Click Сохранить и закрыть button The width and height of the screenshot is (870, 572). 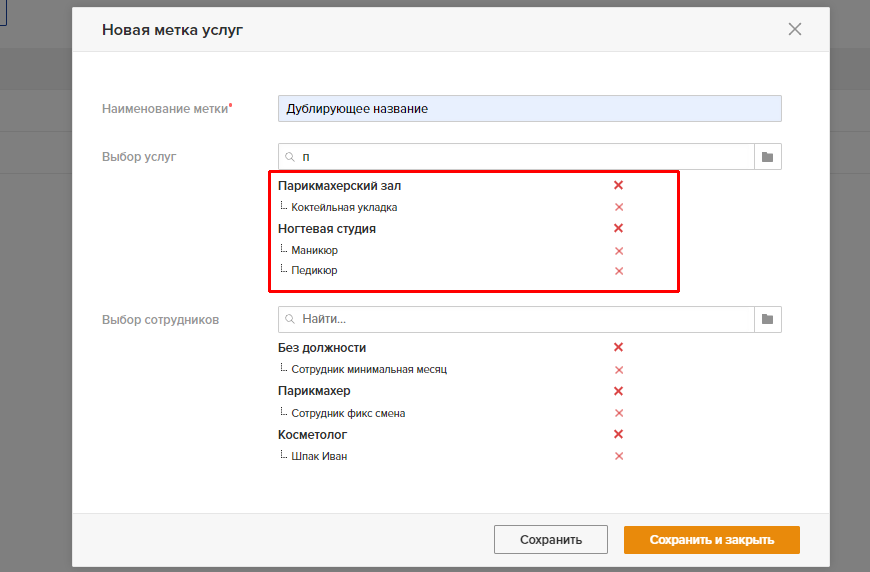click(x=711, y=540)
